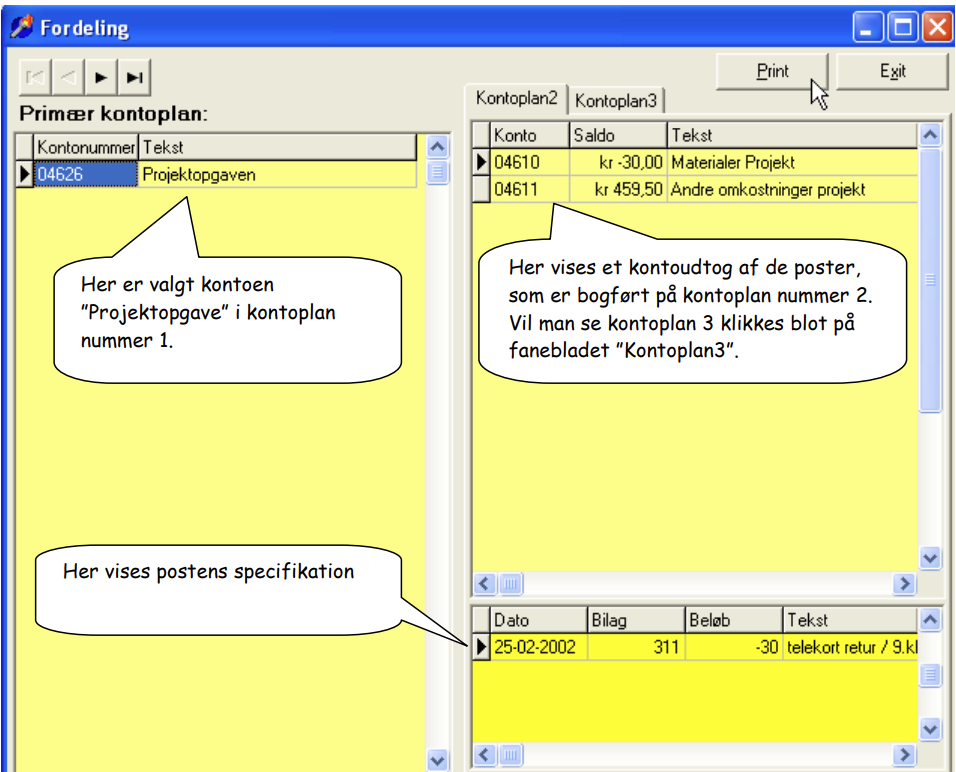The height and width of the screenshot is (772, 956).
Task: Click row selector arrow beside 04610
Action: point(482,162)
